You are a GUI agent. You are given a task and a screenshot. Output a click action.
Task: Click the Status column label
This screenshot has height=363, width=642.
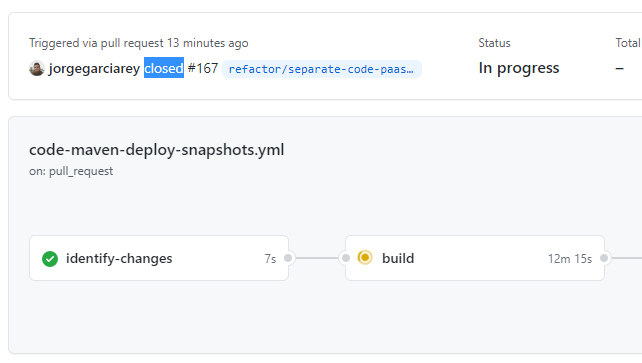click(494, 43)
